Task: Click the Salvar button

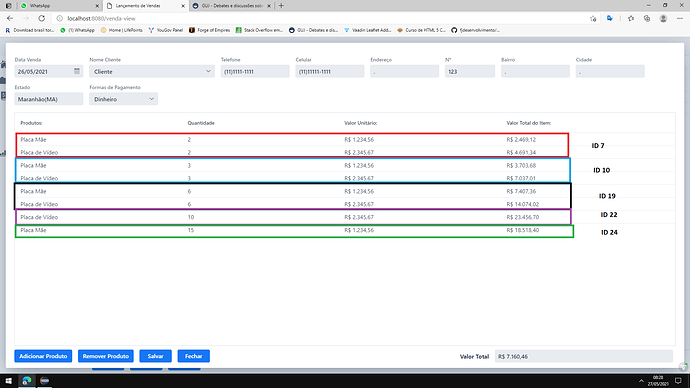Action: 155,356
